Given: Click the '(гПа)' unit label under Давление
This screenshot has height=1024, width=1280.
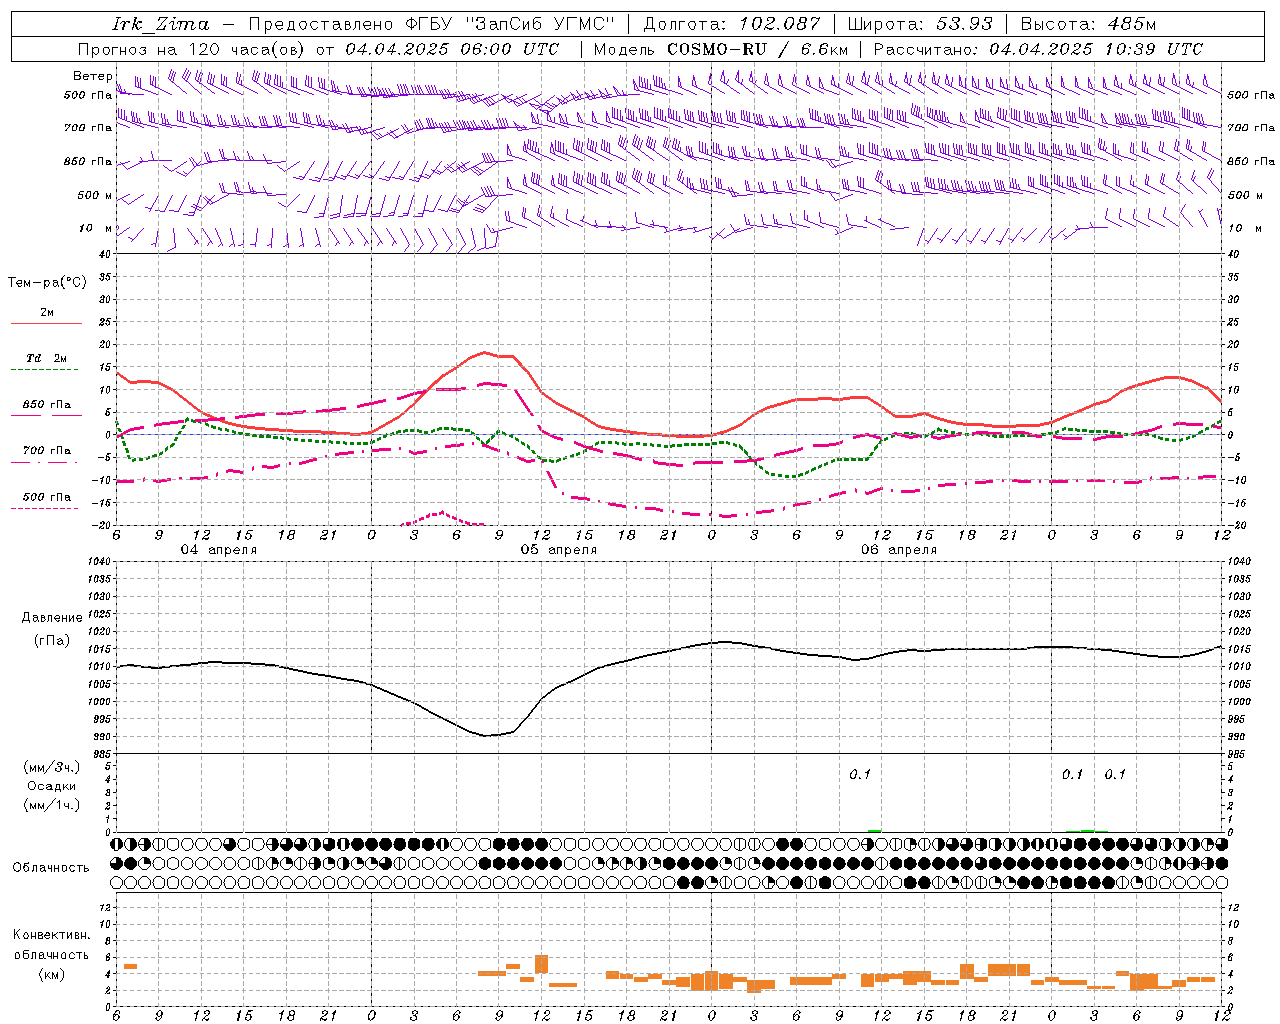Looking at the screenshot, I should pos(52,640).
